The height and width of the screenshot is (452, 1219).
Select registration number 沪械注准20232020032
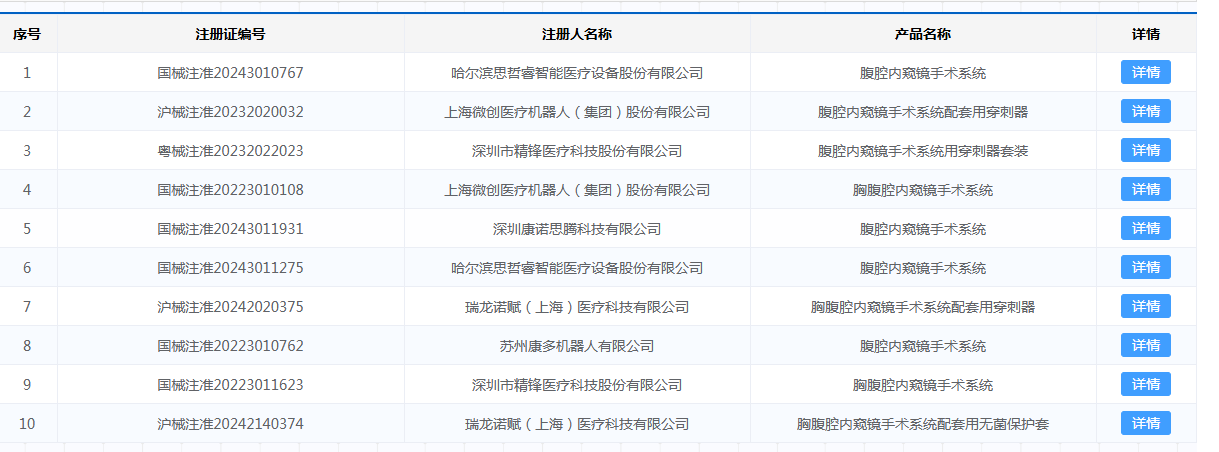pos(230,112)
